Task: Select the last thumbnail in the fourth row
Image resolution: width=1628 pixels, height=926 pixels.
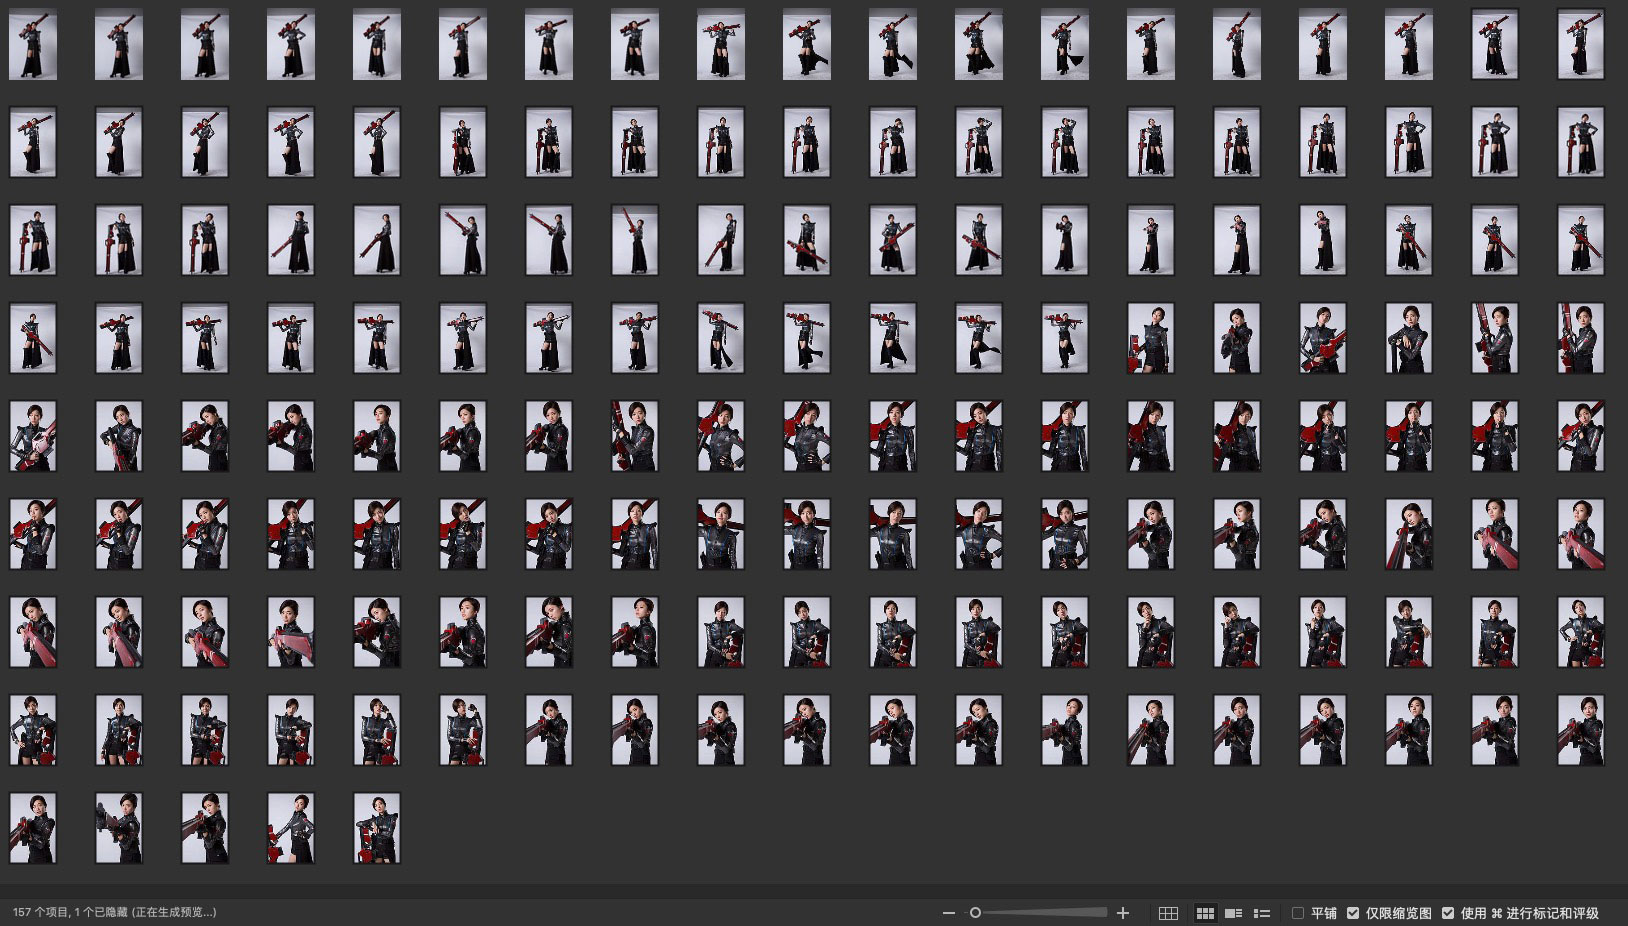Action: pos(1580,339)
